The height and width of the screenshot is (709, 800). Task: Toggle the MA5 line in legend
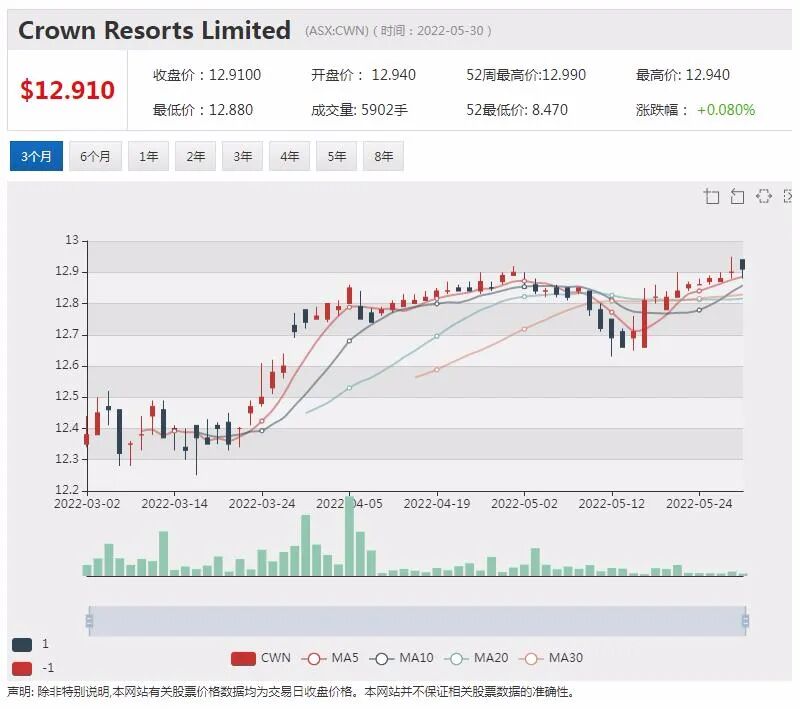(x=330, y=658)
